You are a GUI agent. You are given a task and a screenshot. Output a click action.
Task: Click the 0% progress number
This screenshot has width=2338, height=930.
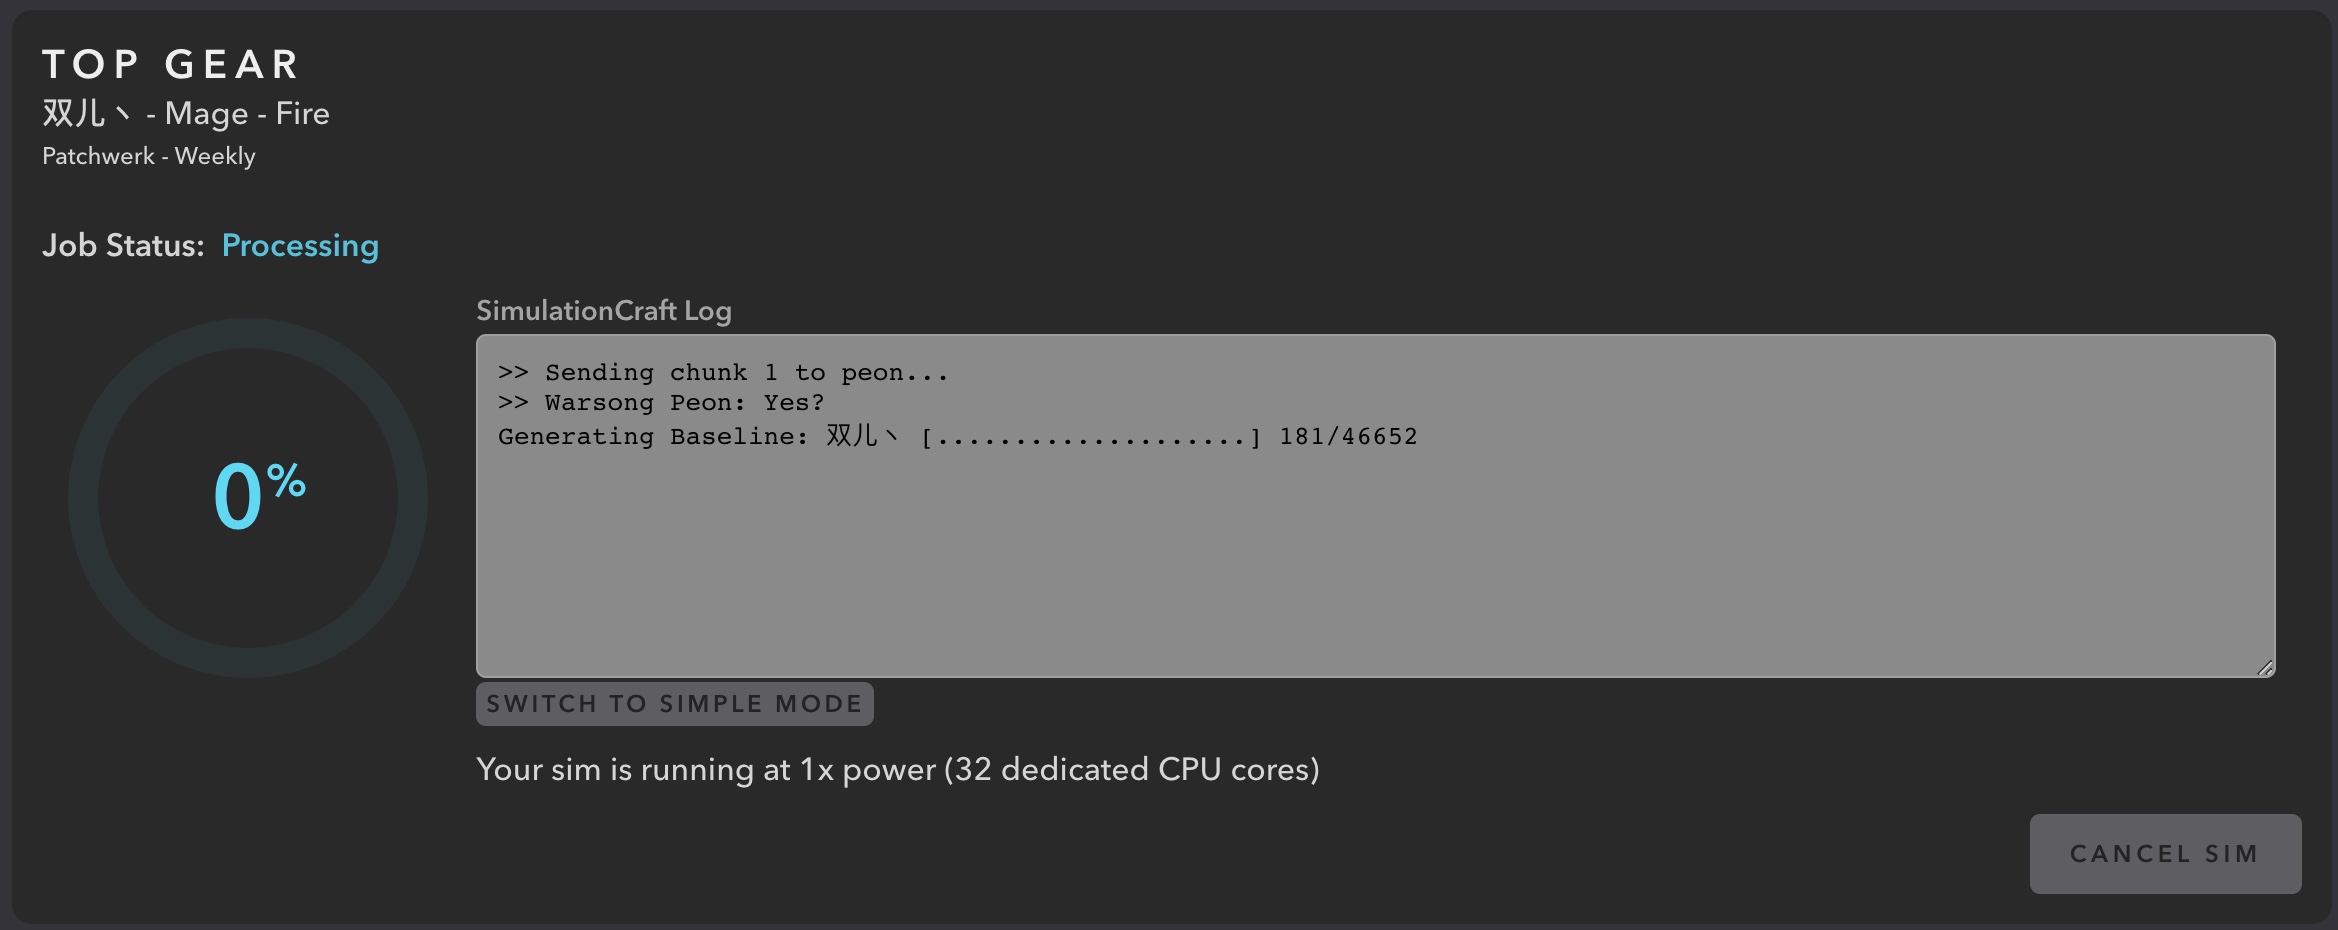pyautogui.click(x=238, y=498)
